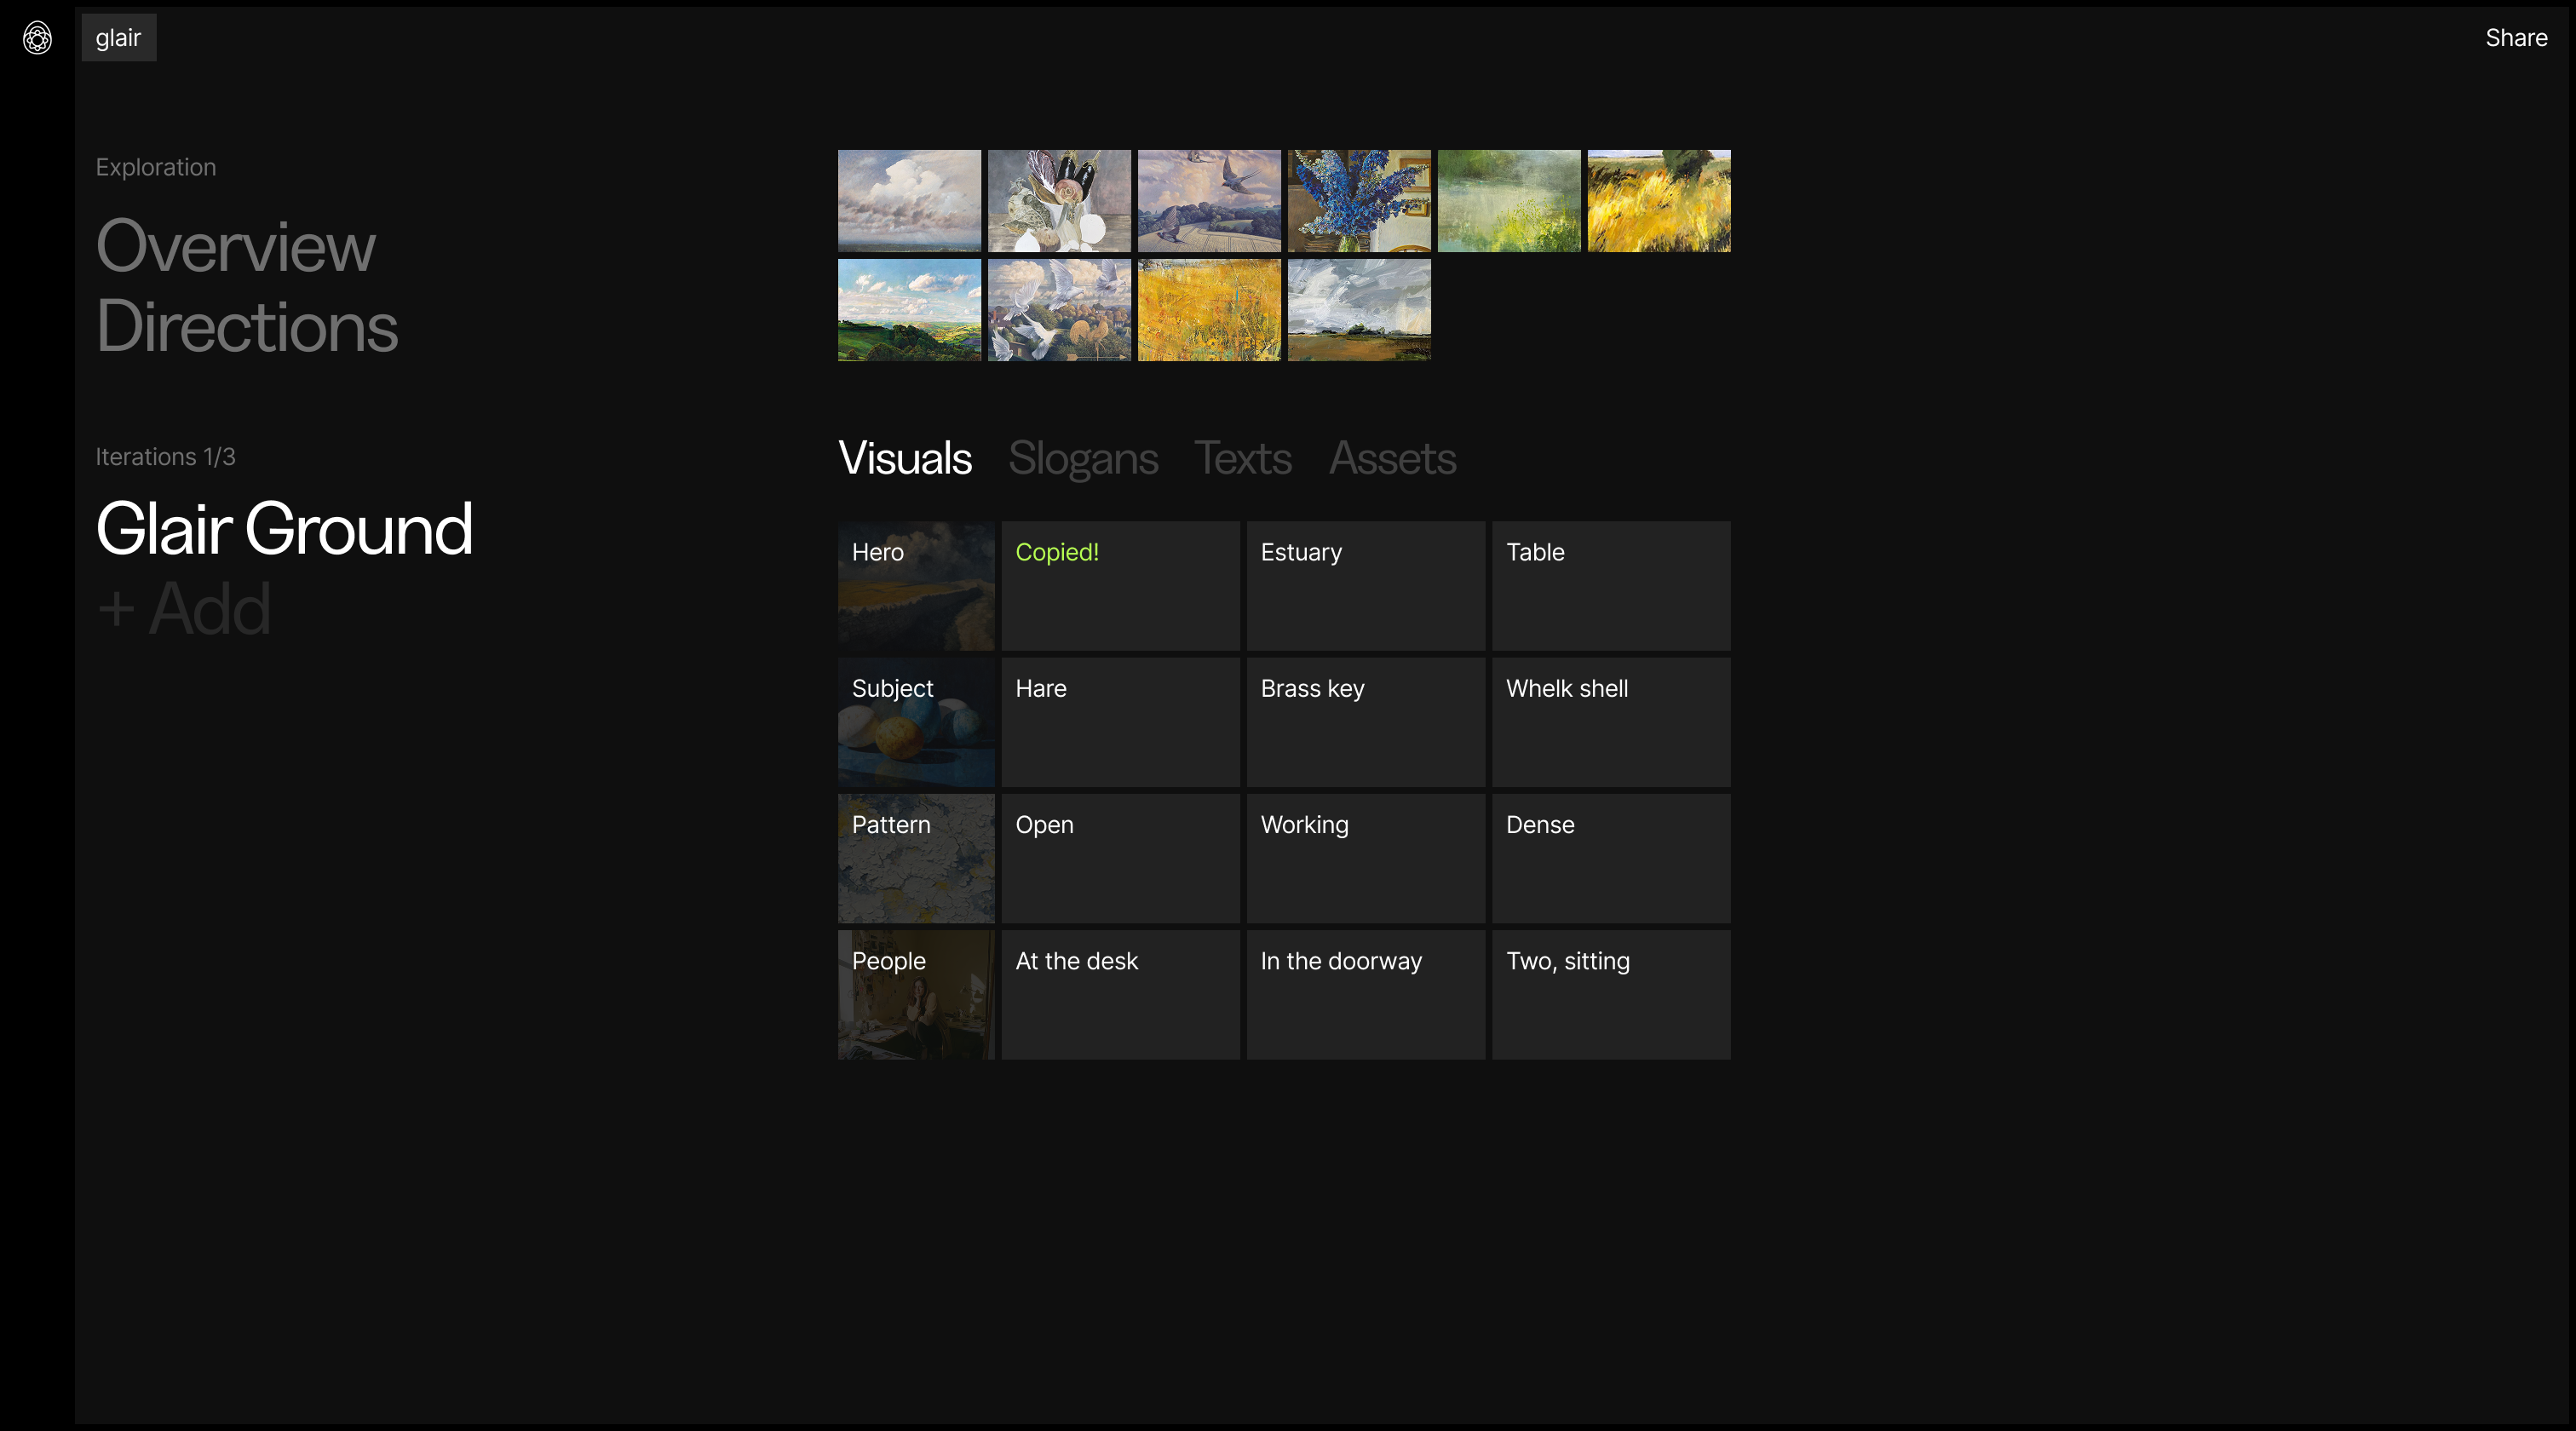Image resolution: width=2576 pixels, height=1431 pixels.
Task: Go to the Directions section
Action: pyautogui.click(x=247, y=326)
